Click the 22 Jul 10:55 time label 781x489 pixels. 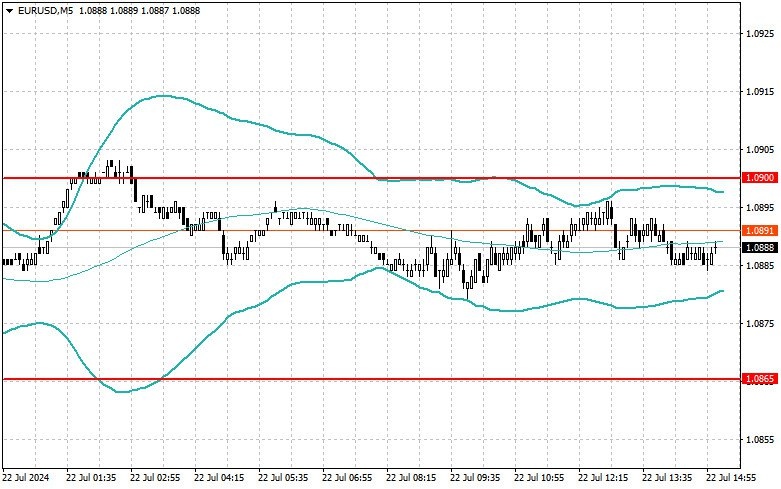[539, 478]
